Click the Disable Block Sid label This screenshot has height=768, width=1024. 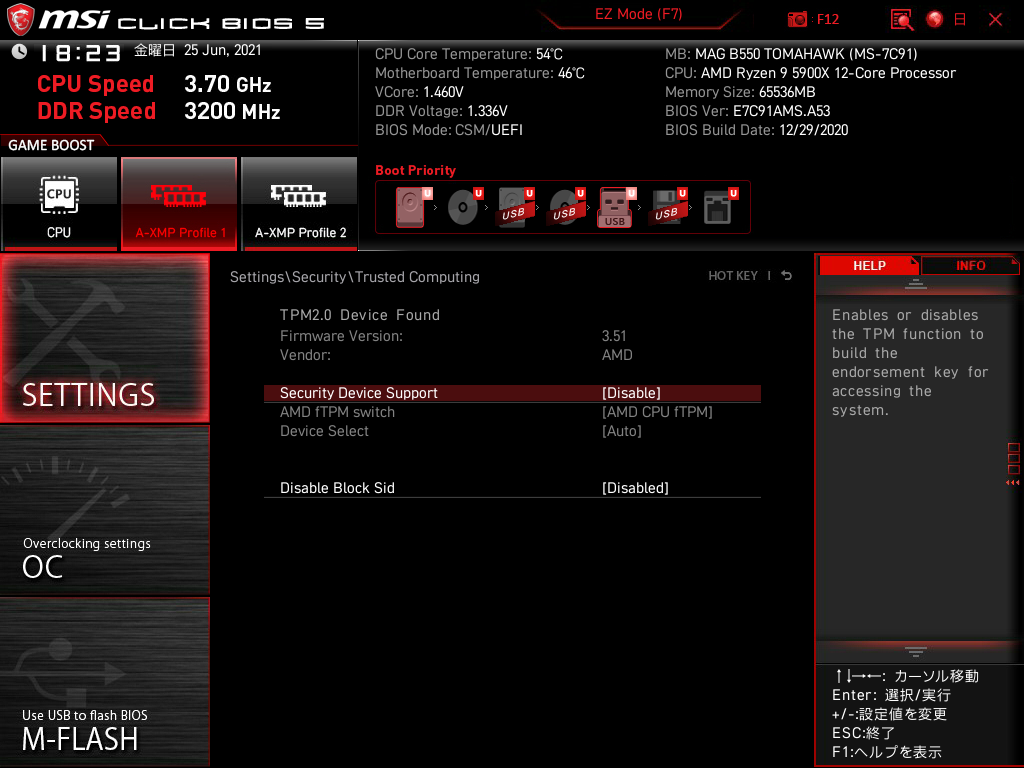[x=337, y=488]
